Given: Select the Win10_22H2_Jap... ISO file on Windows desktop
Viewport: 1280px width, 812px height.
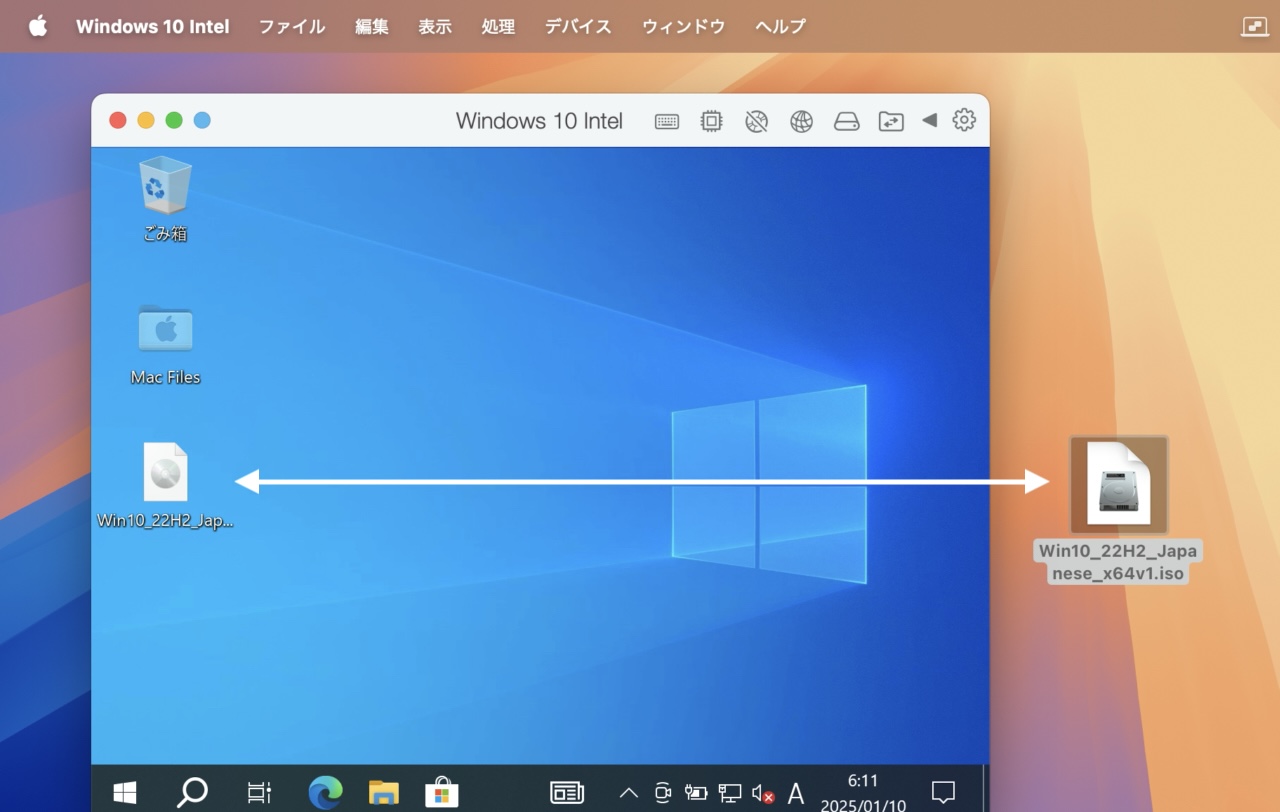Looking at the screenshot, I should click(x=165, y=485).
